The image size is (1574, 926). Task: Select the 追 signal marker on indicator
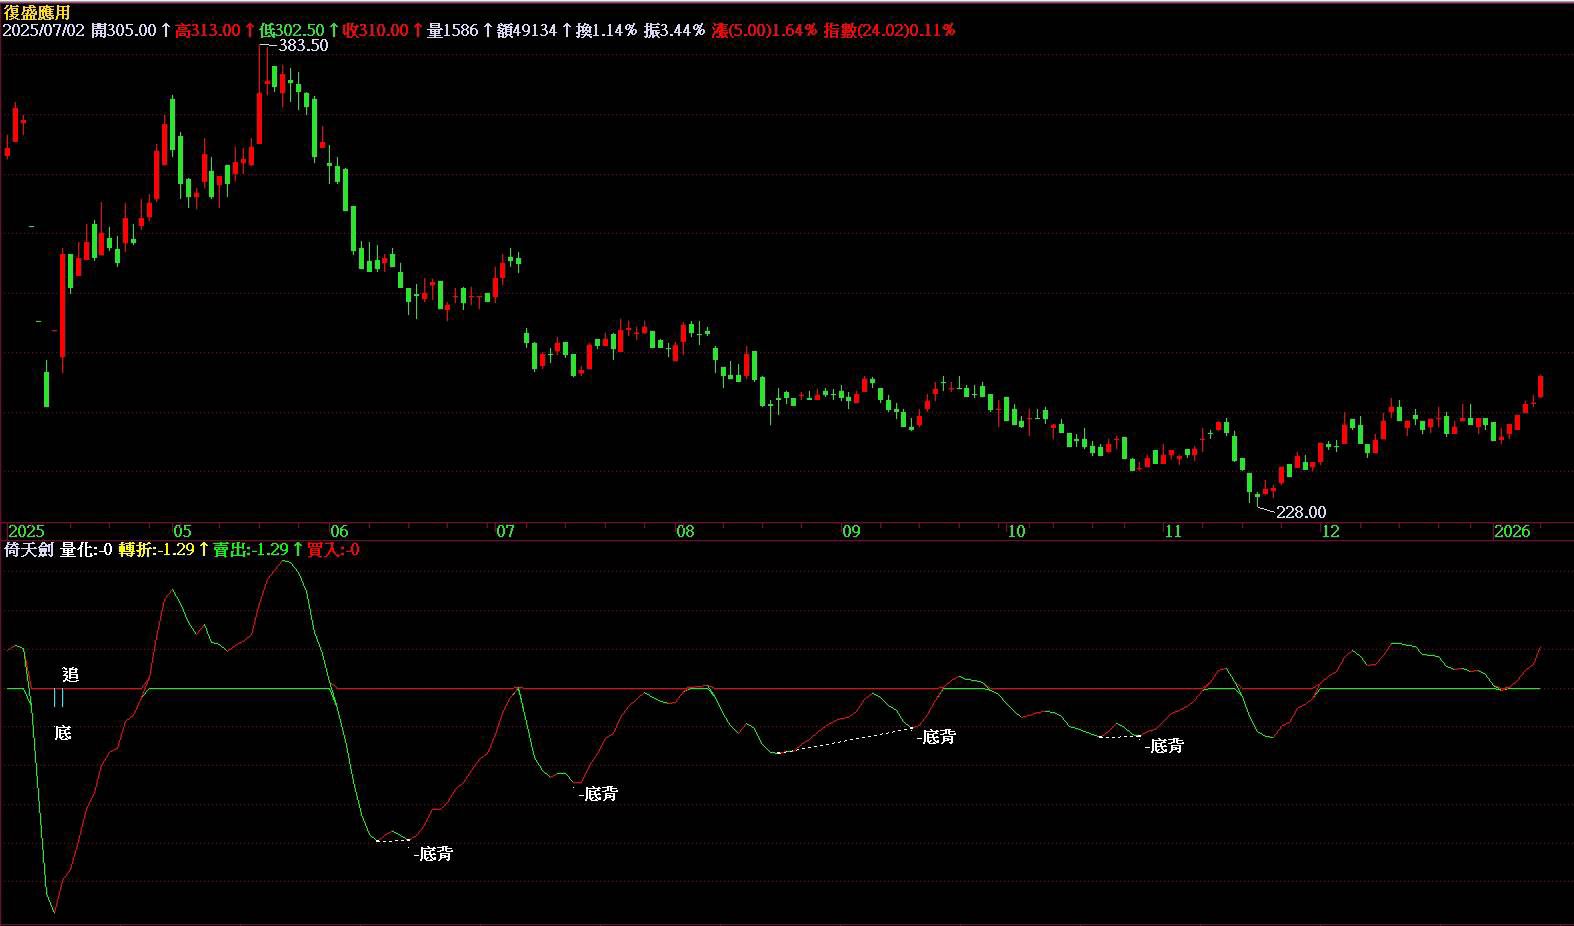click(70, 675)
